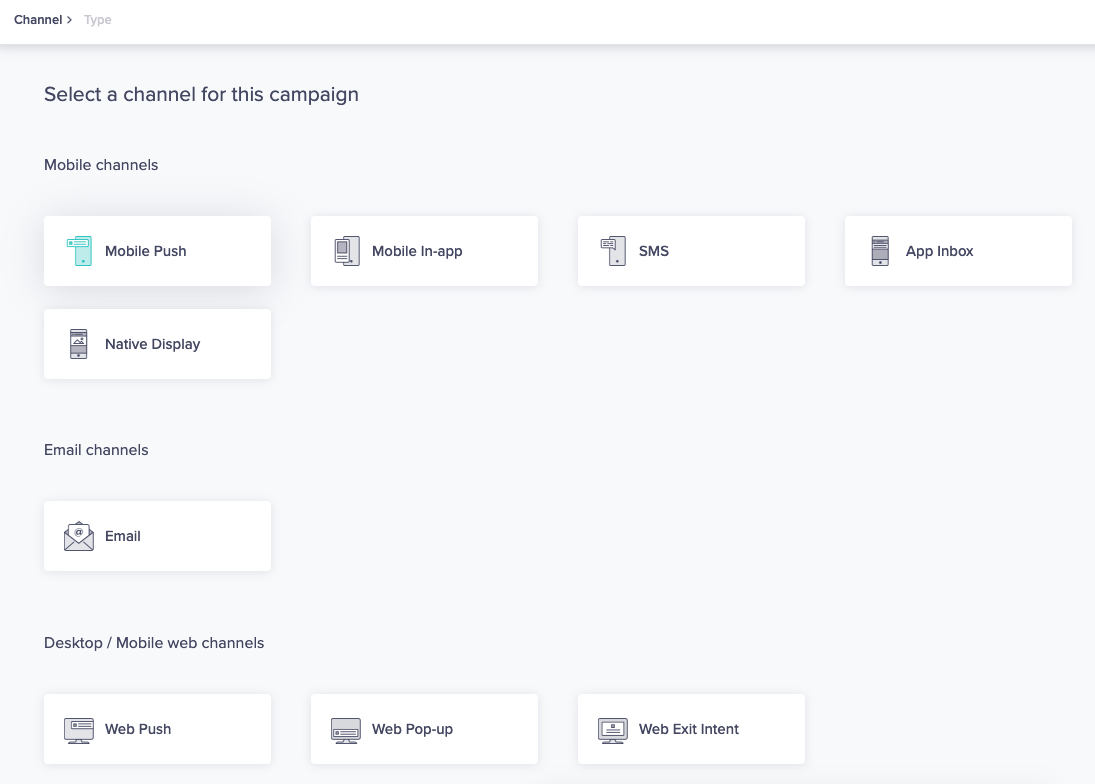Choose the Web Pop-up label

point(412,729)
